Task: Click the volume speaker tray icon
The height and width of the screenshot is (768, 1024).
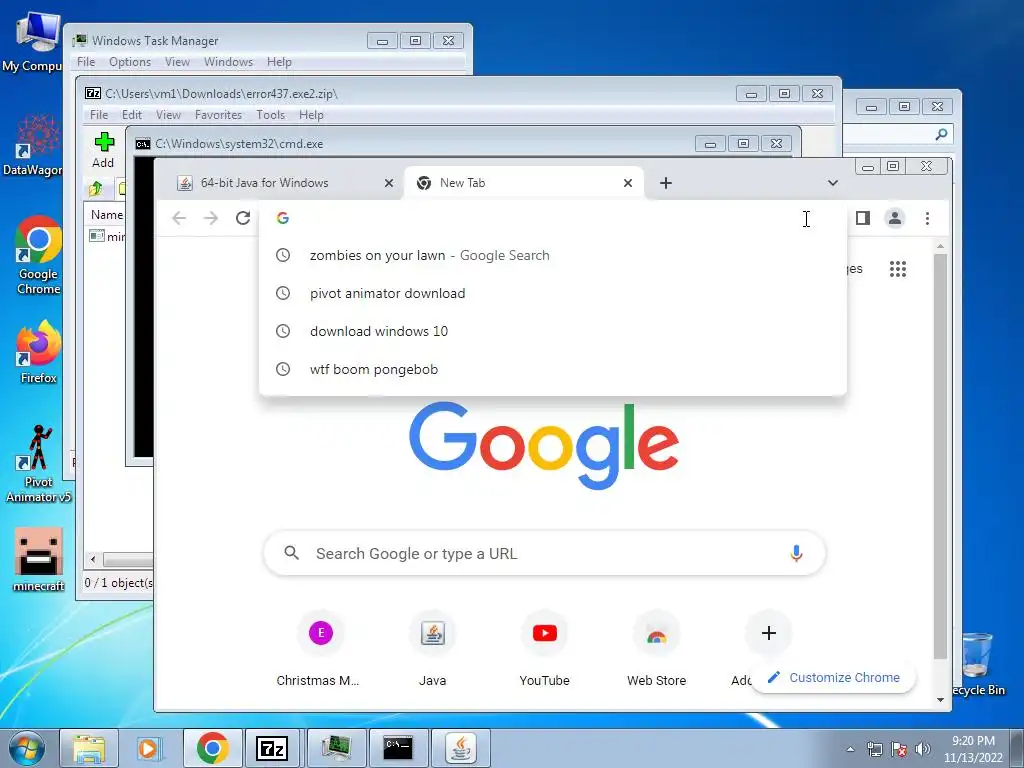Action: click(922, 749)
